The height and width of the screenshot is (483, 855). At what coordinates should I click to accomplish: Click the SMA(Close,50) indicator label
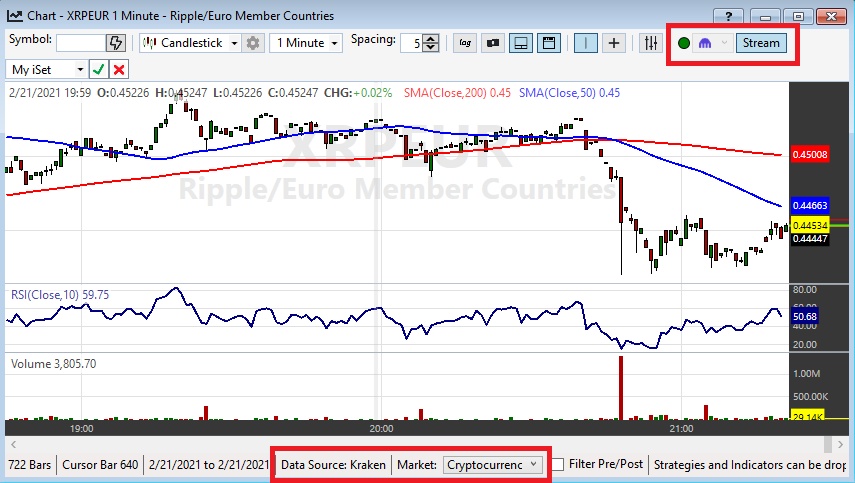tap(569, 93)
